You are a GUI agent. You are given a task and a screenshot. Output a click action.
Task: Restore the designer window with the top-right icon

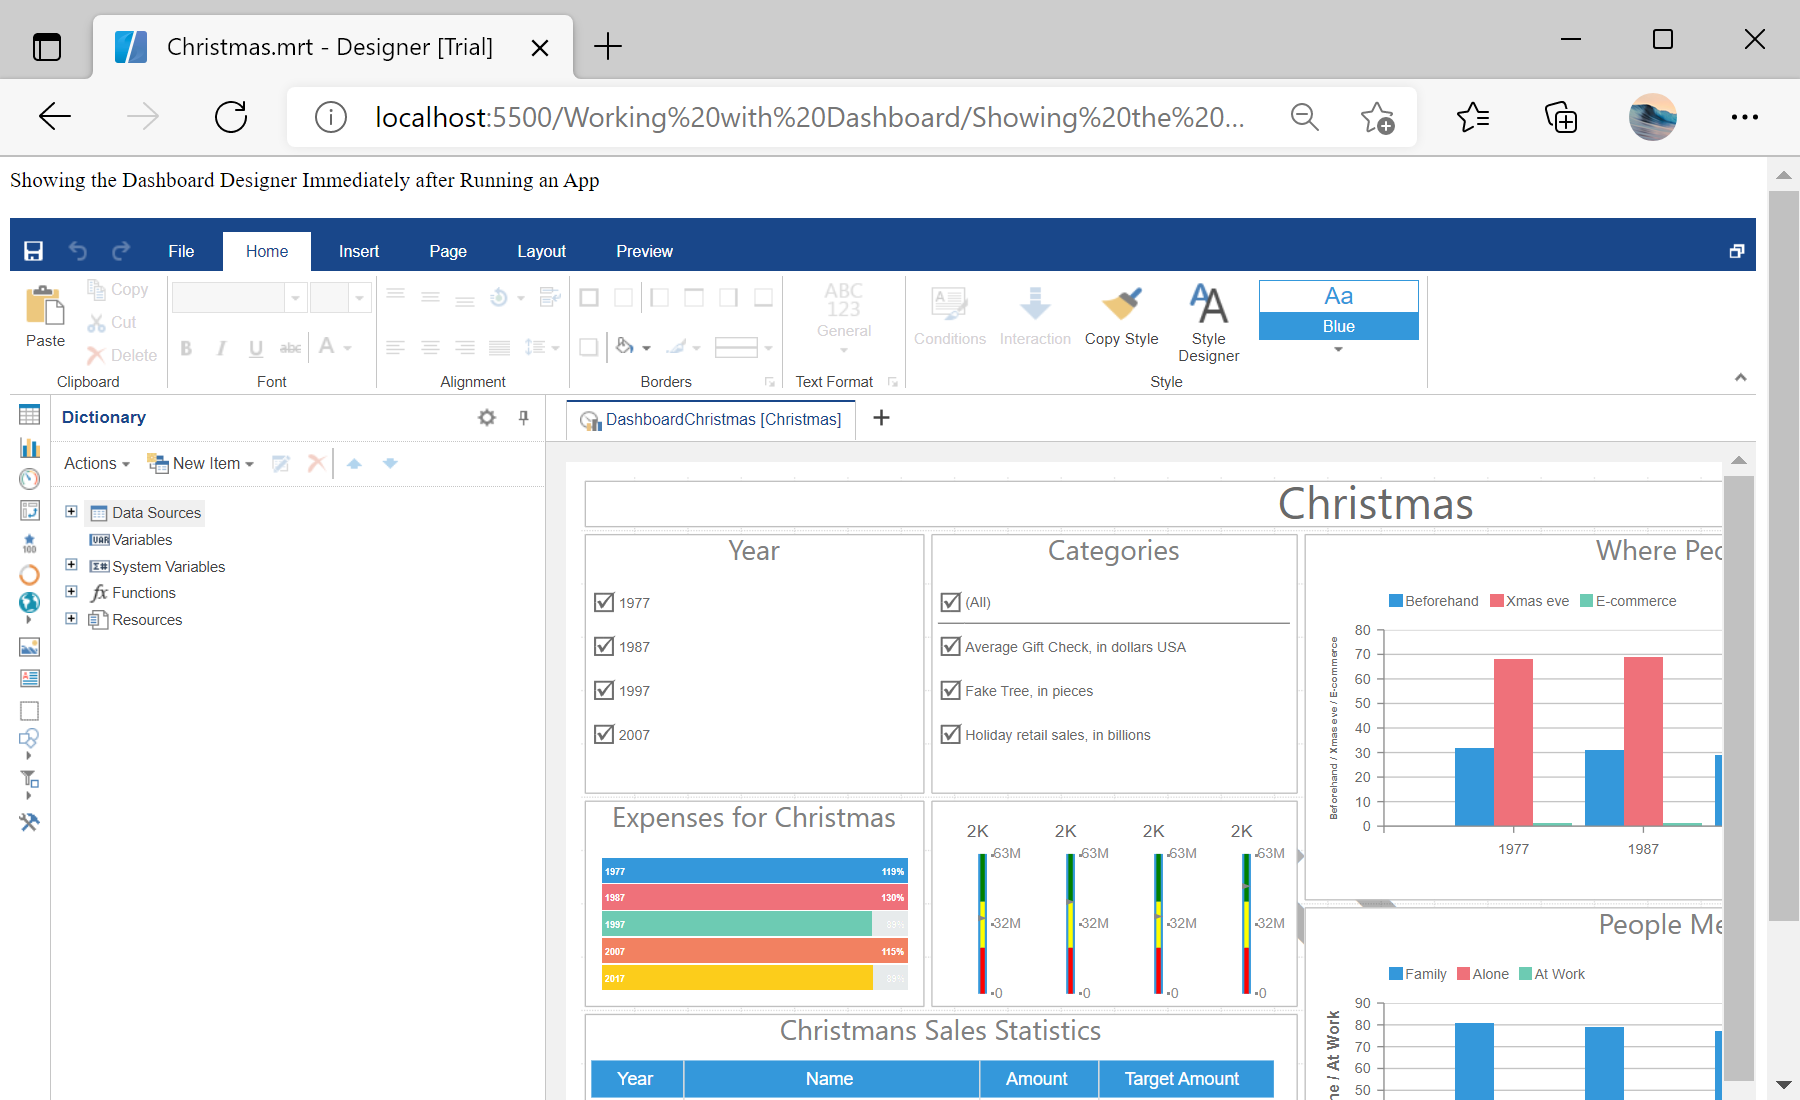tap(1737, 251)
